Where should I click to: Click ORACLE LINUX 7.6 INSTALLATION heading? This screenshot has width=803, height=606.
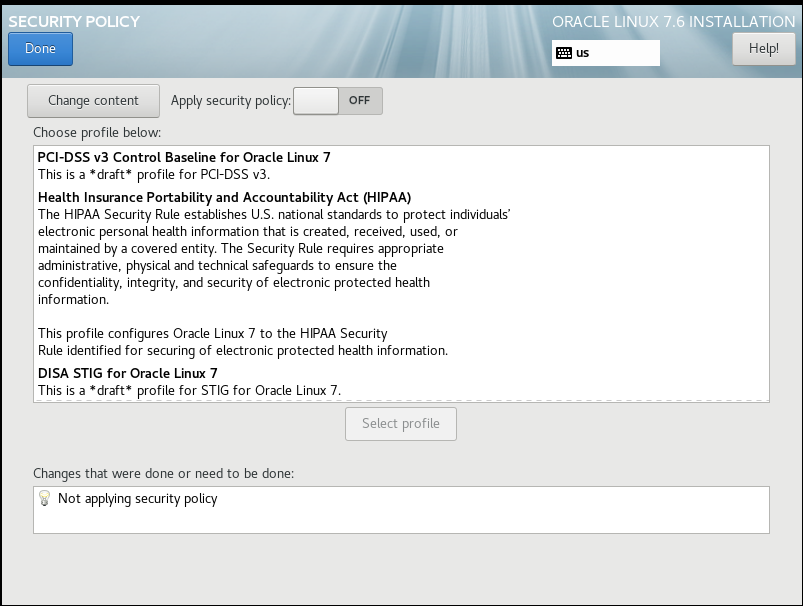tap(673, 22)
